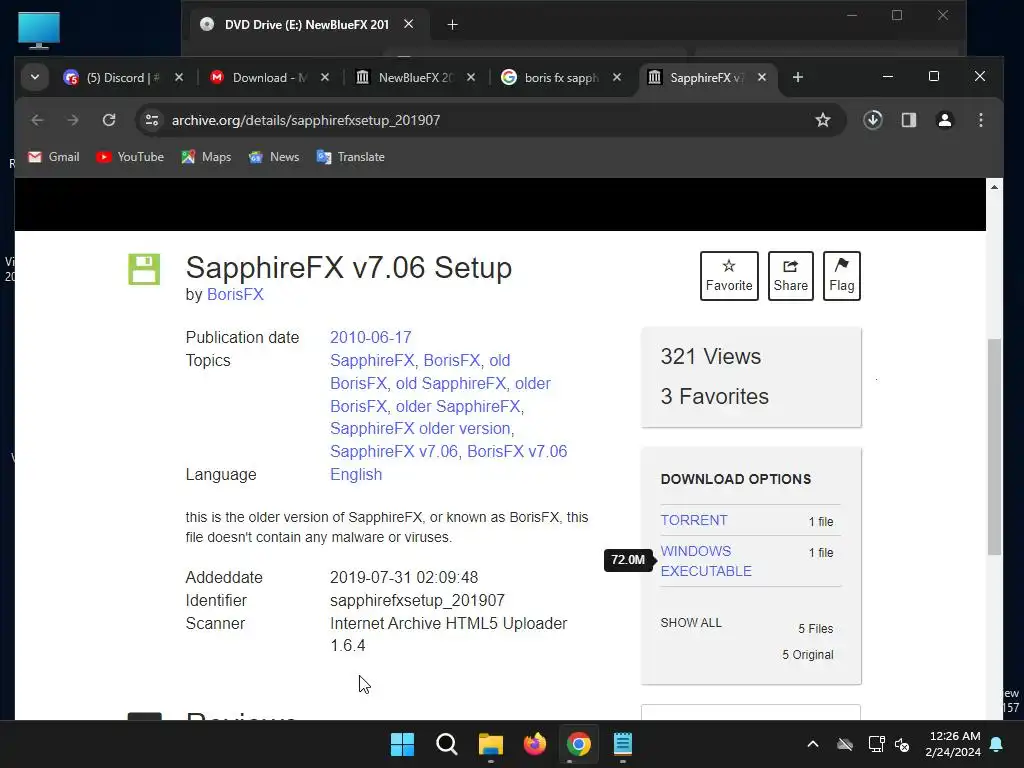View site information icon in address bar

click(152, 120)
